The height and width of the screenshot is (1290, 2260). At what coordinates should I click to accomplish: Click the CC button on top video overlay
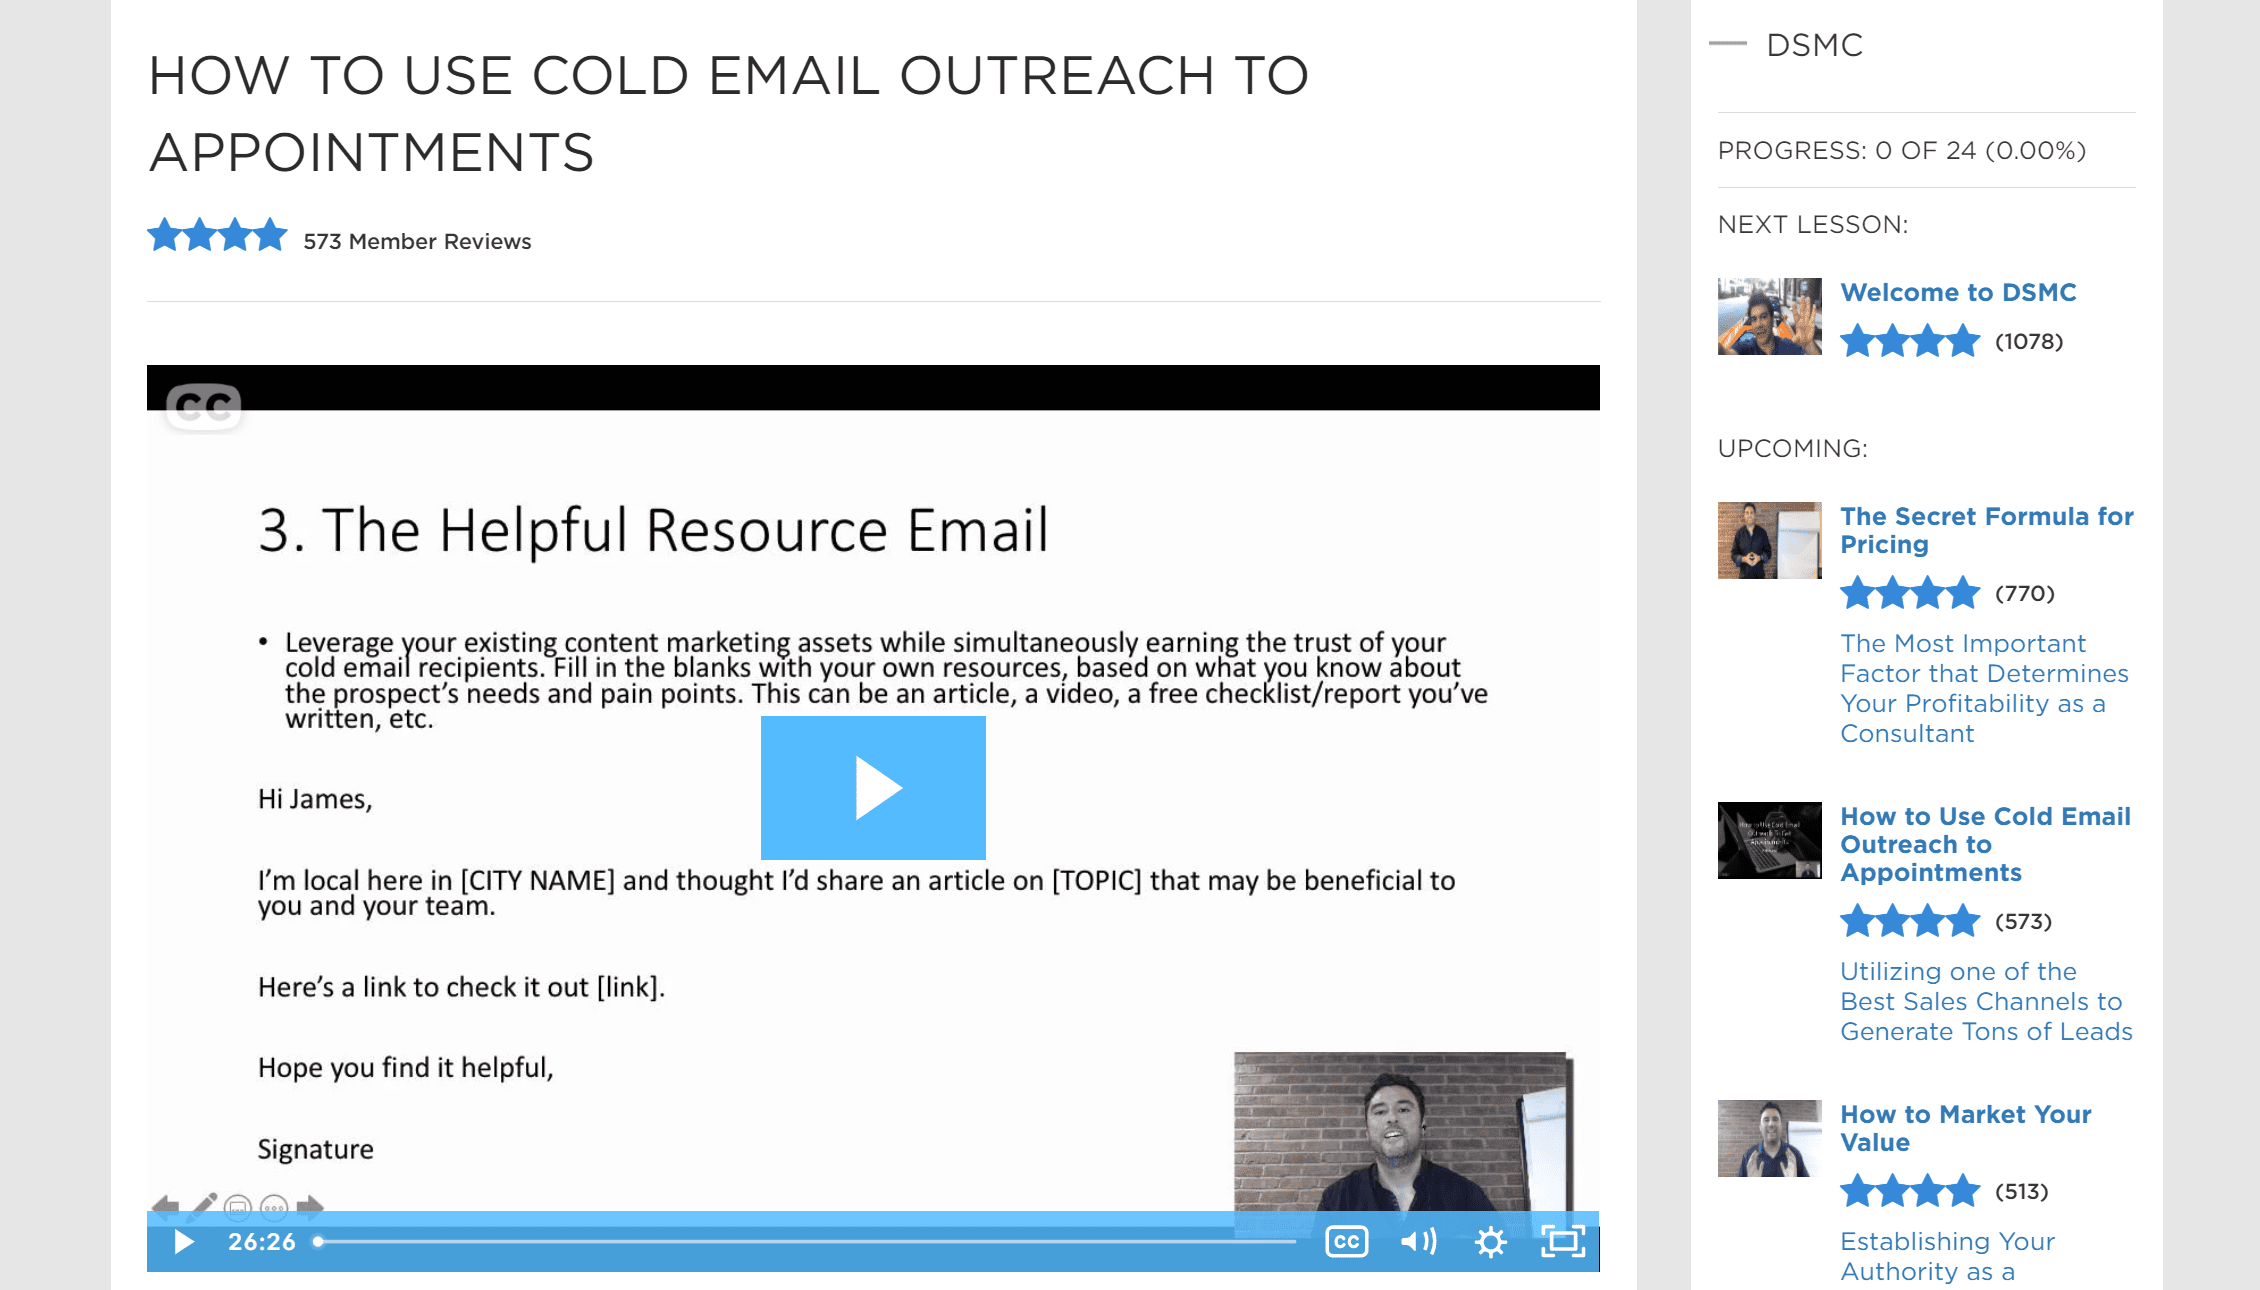(202, 404)
